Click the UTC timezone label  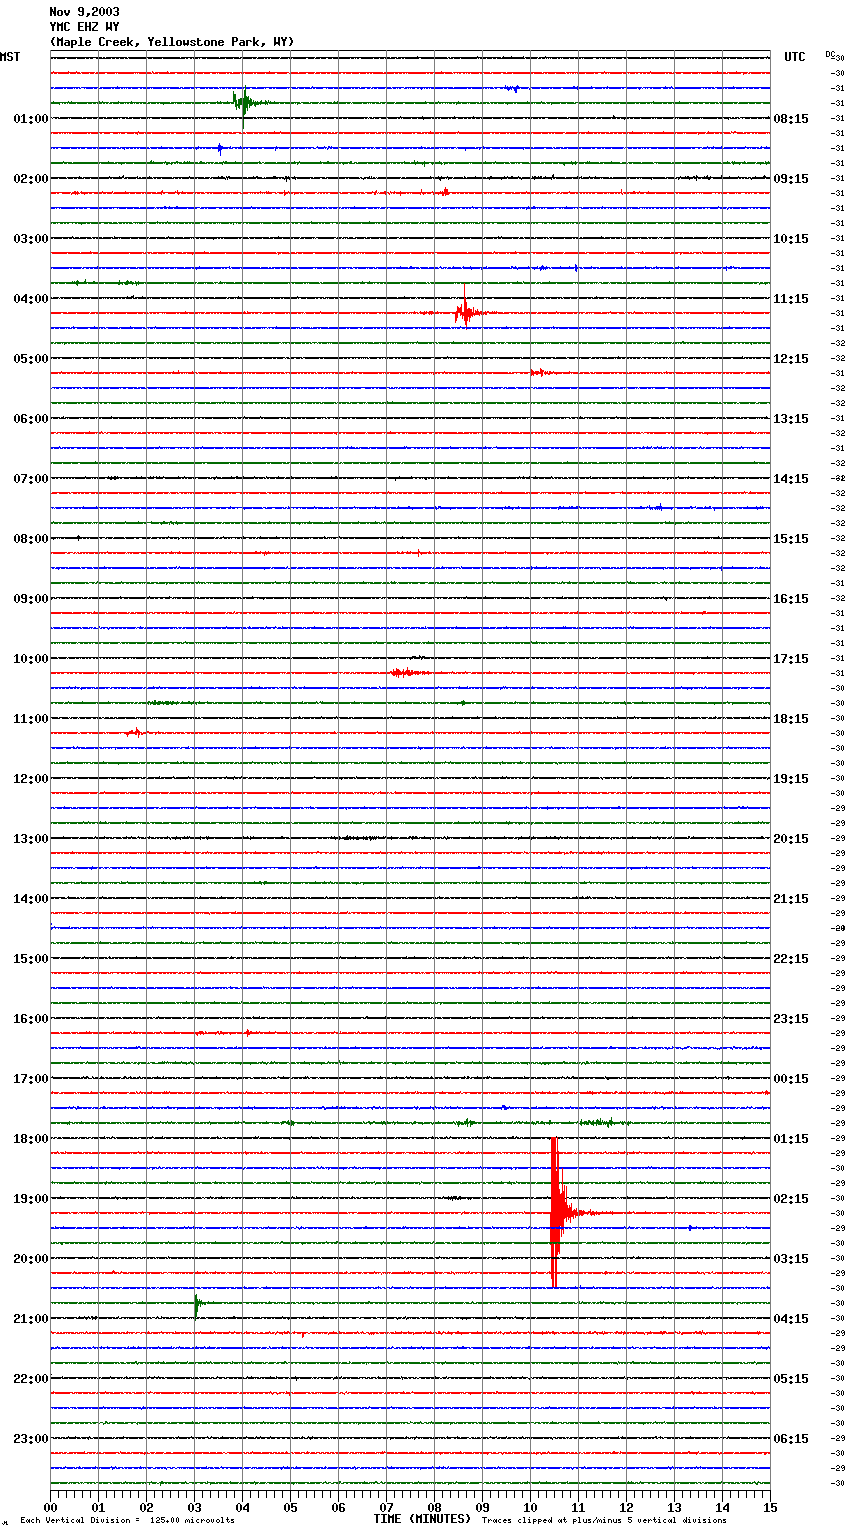pos(795,57)
